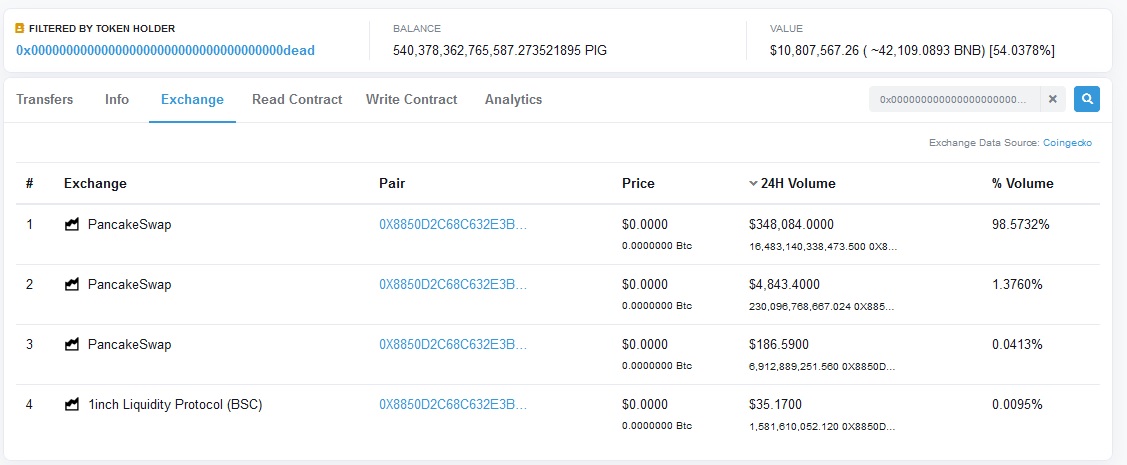This screenshot has width=1127, height=465.
Task: Switch to the Analytics tab
Action: pyautogui.click(x=513, y=100)
